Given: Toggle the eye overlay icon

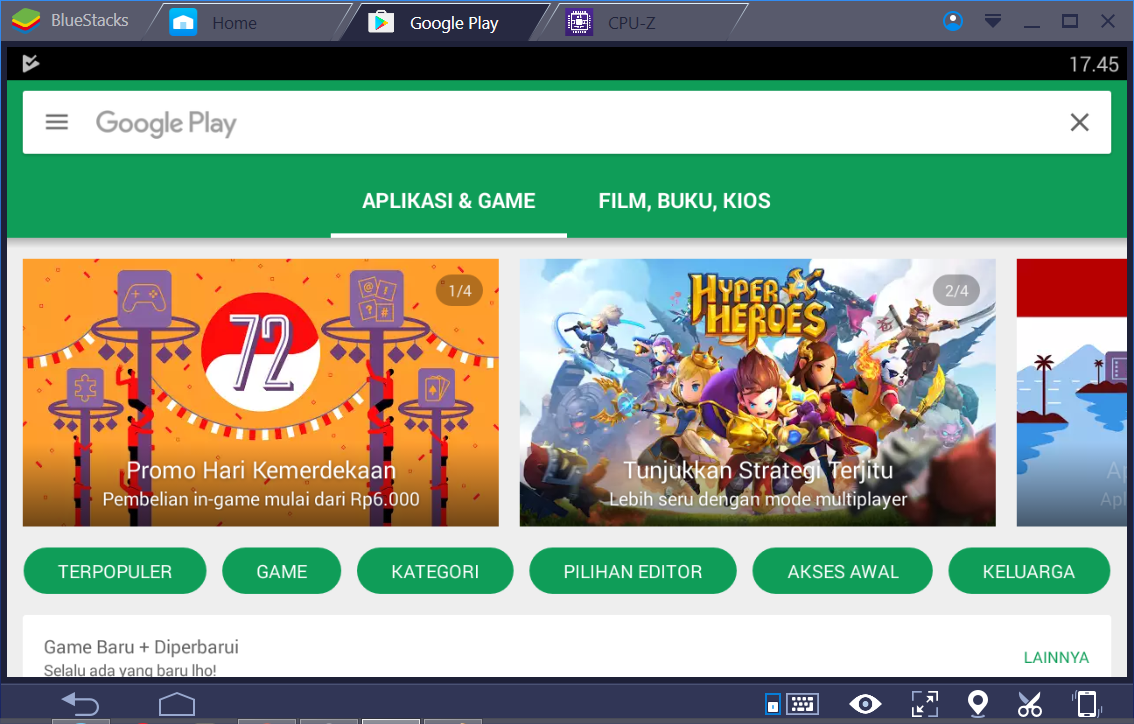Looking at the screenshot, I should coord(865,703).
